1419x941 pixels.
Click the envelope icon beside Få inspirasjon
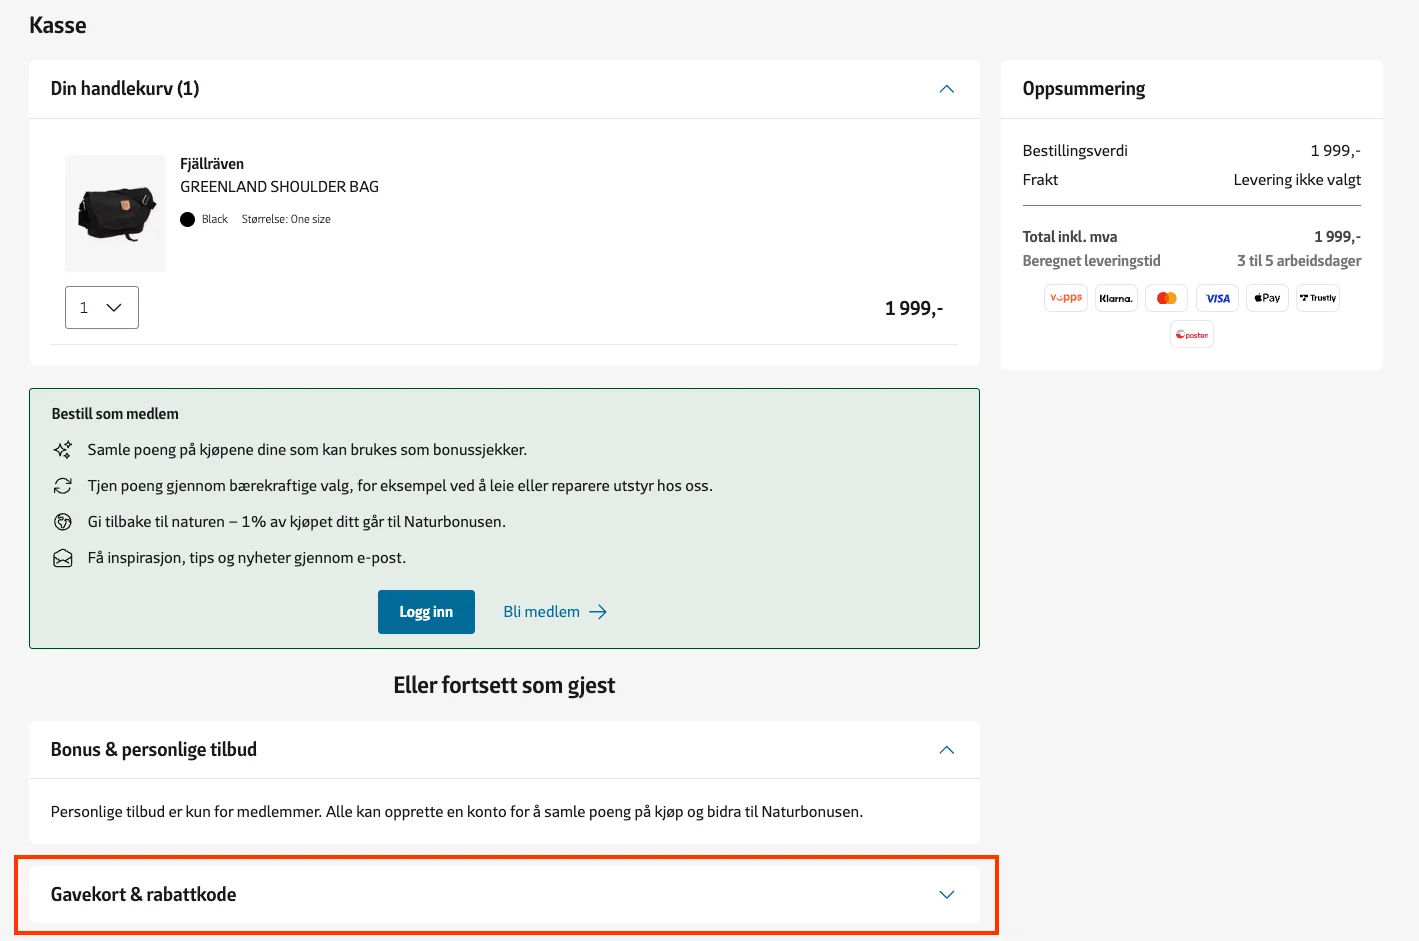coord(63,558)
